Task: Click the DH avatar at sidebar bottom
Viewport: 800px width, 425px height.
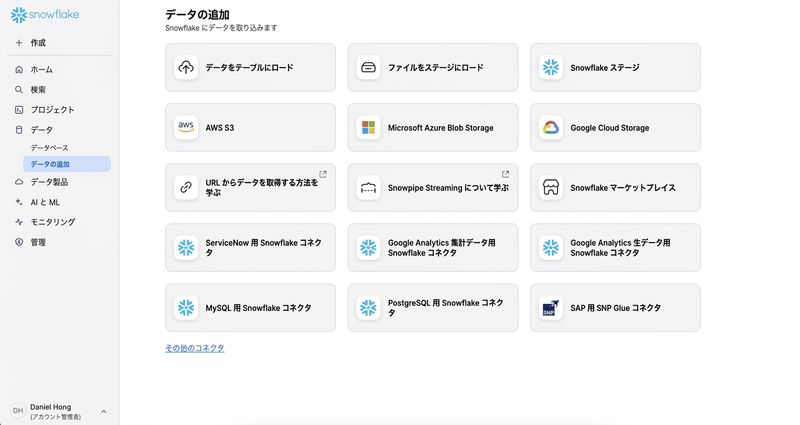Action: click(18, 411)
